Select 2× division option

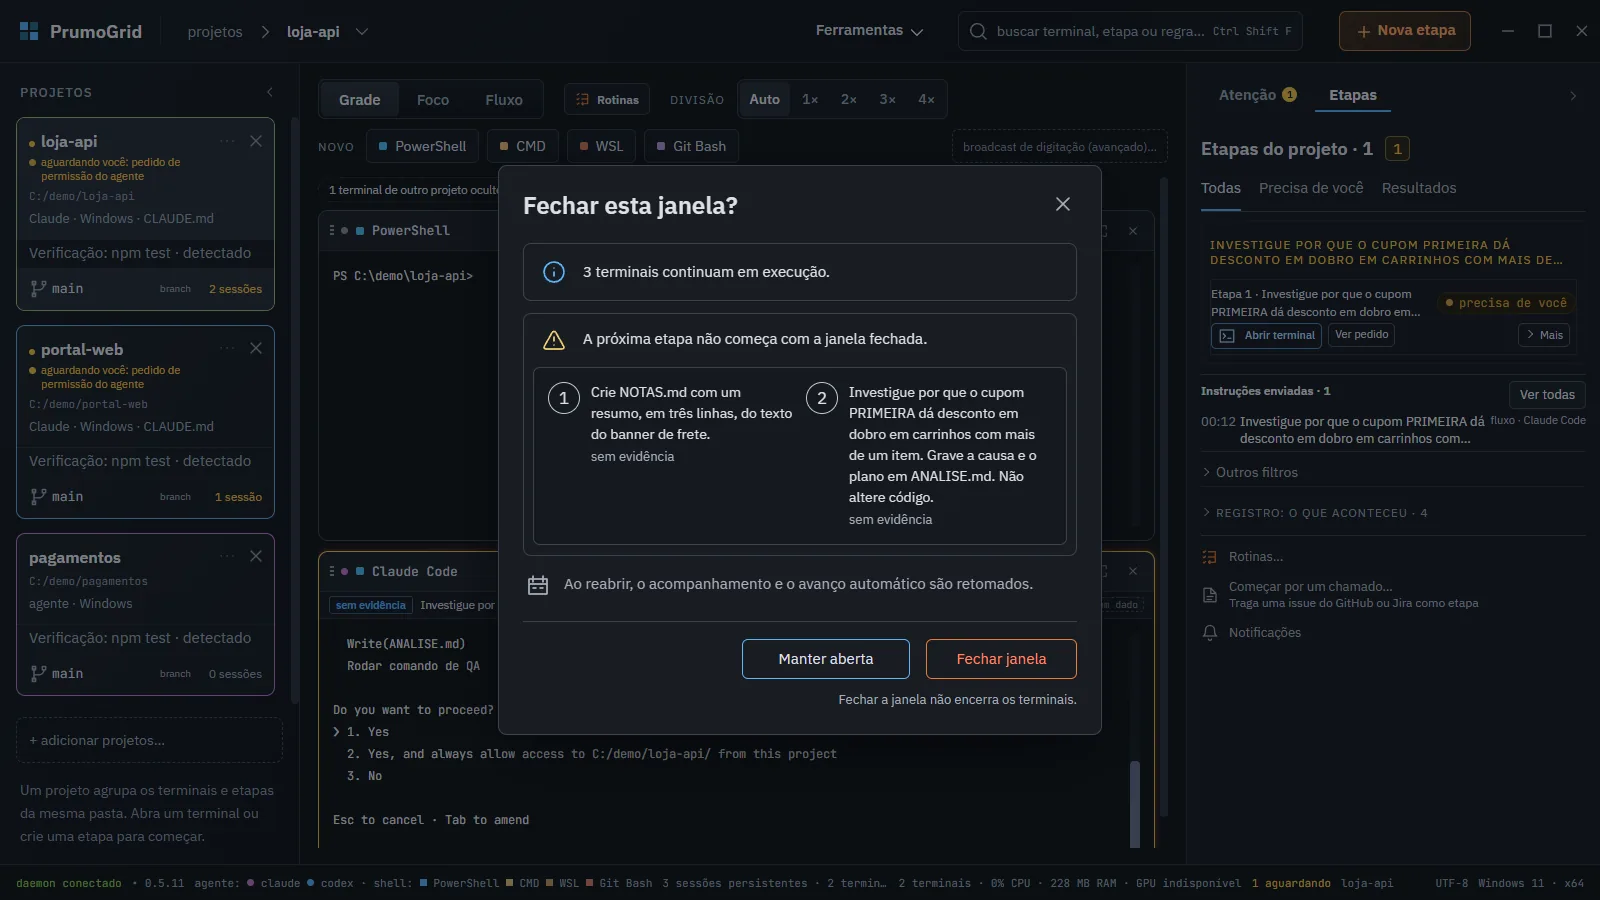tap(848, 99)
